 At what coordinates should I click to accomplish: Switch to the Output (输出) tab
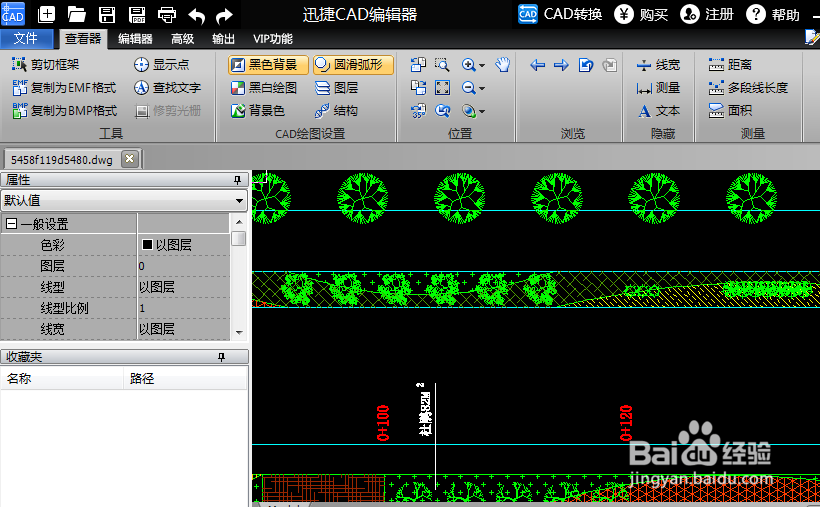[x=223, y=39]
